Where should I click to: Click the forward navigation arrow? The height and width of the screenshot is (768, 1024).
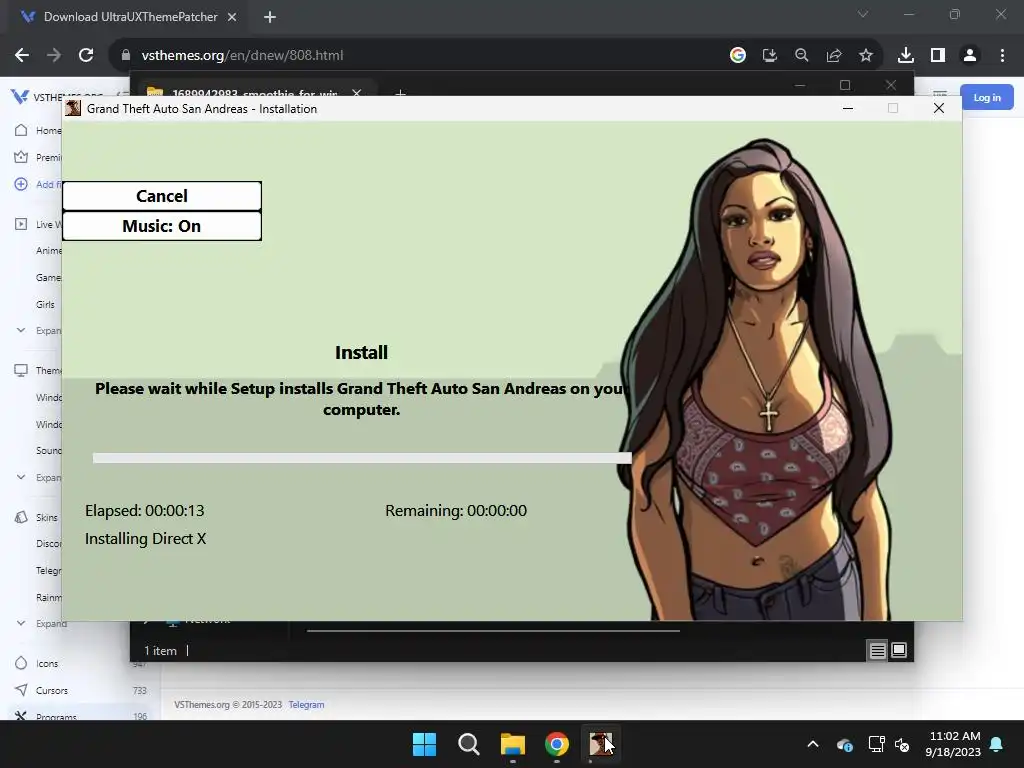coord(54,56)
